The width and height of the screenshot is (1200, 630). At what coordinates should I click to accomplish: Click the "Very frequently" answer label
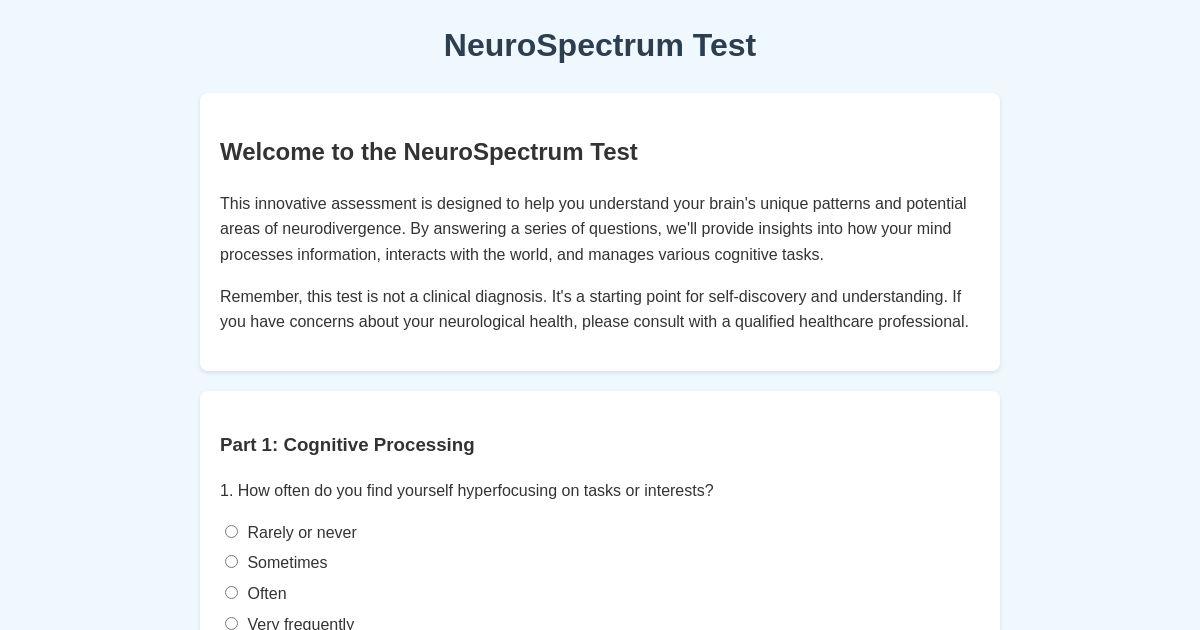[301, 624]
